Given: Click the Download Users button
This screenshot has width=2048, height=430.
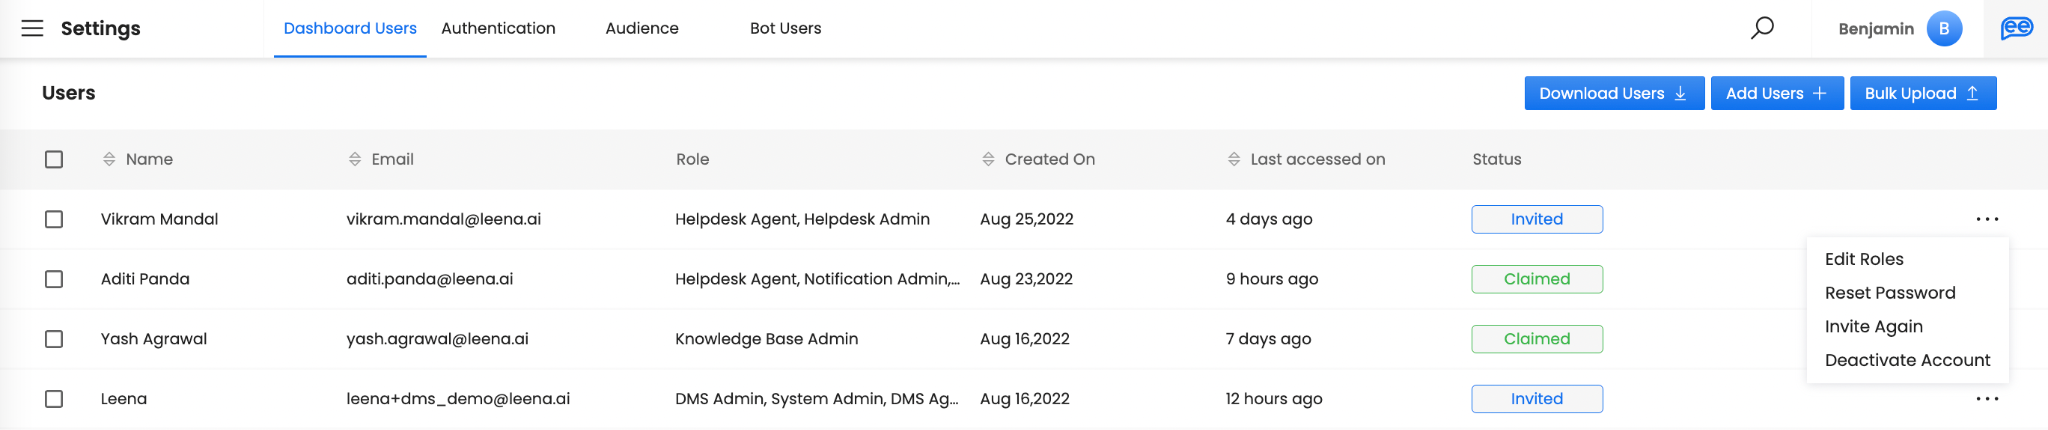Looking at the screenshot, I should (x=1613, y=93).
